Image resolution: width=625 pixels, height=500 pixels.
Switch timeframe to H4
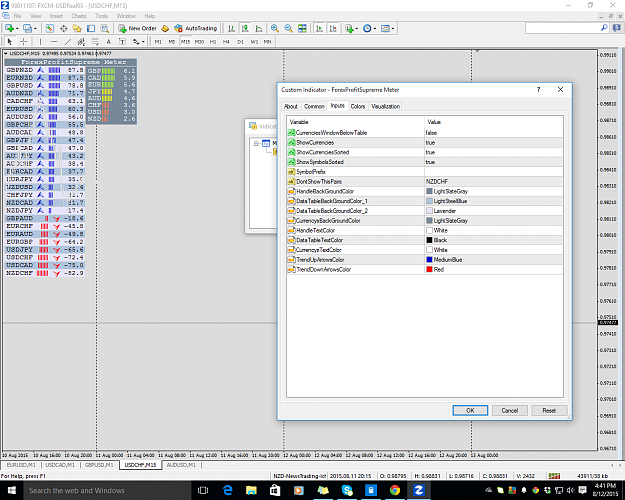point(226,41)
